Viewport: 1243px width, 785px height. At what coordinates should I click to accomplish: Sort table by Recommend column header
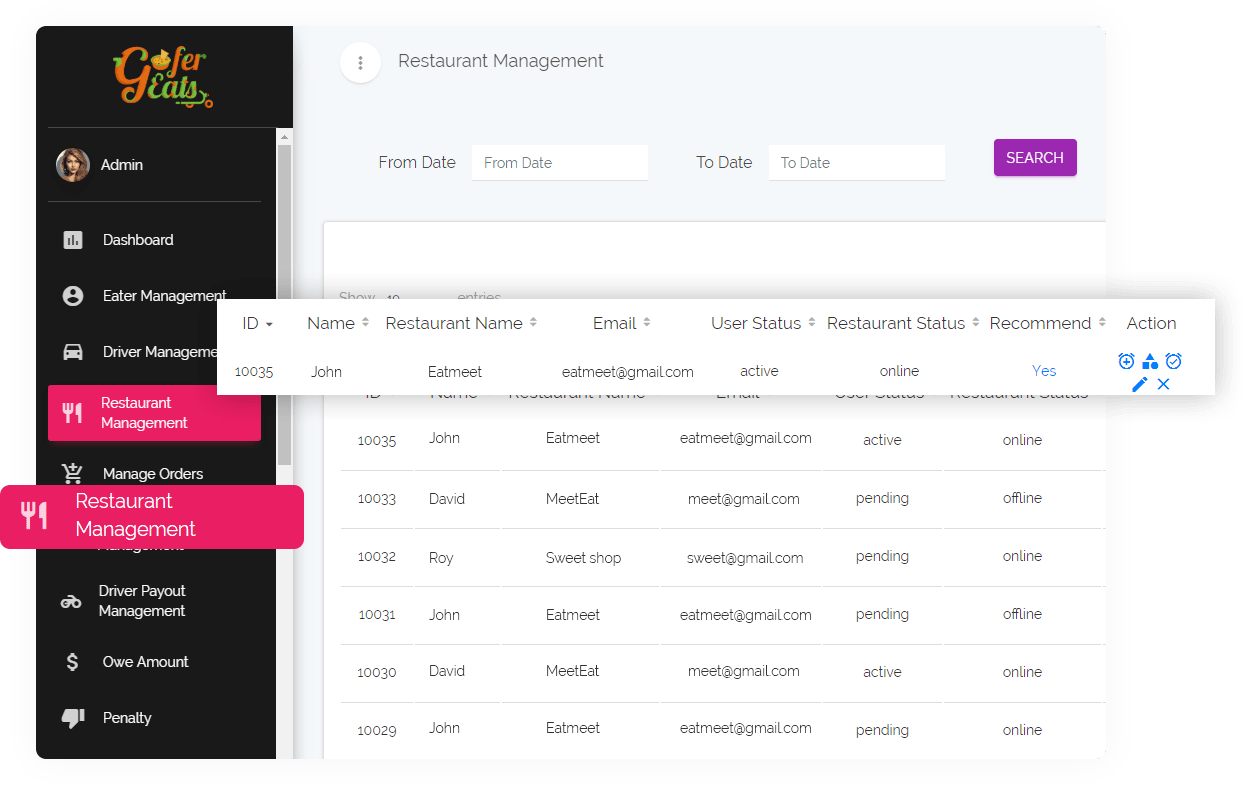[1040, 323]
